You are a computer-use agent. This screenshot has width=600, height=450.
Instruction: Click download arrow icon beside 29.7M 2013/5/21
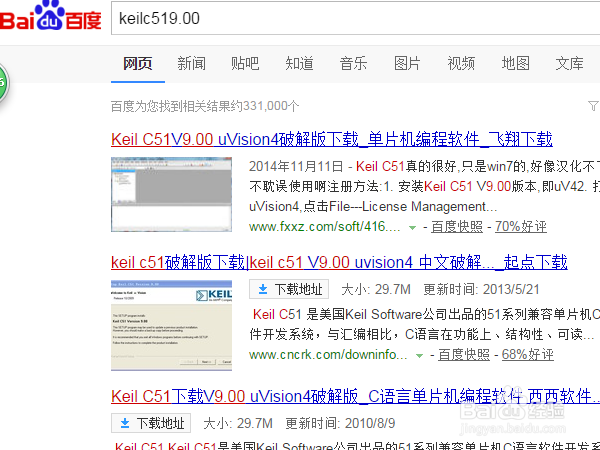pyautogui.click(x=263, y=289)
